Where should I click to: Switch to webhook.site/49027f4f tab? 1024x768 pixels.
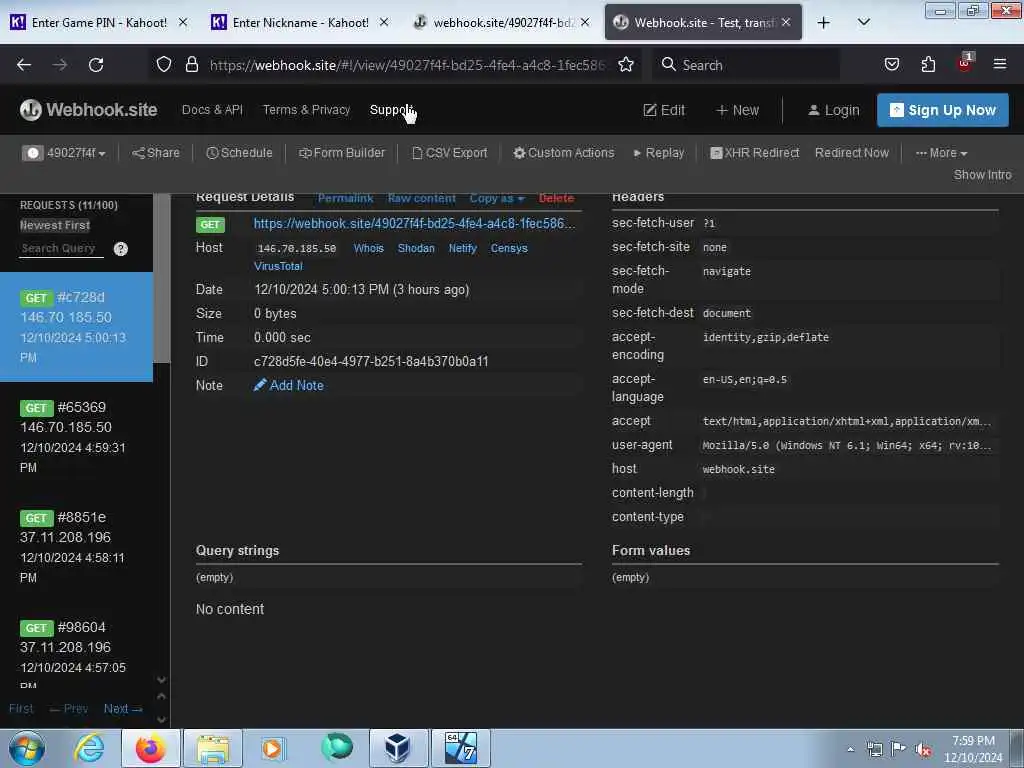pyautogui.click(x=503, y=22)
